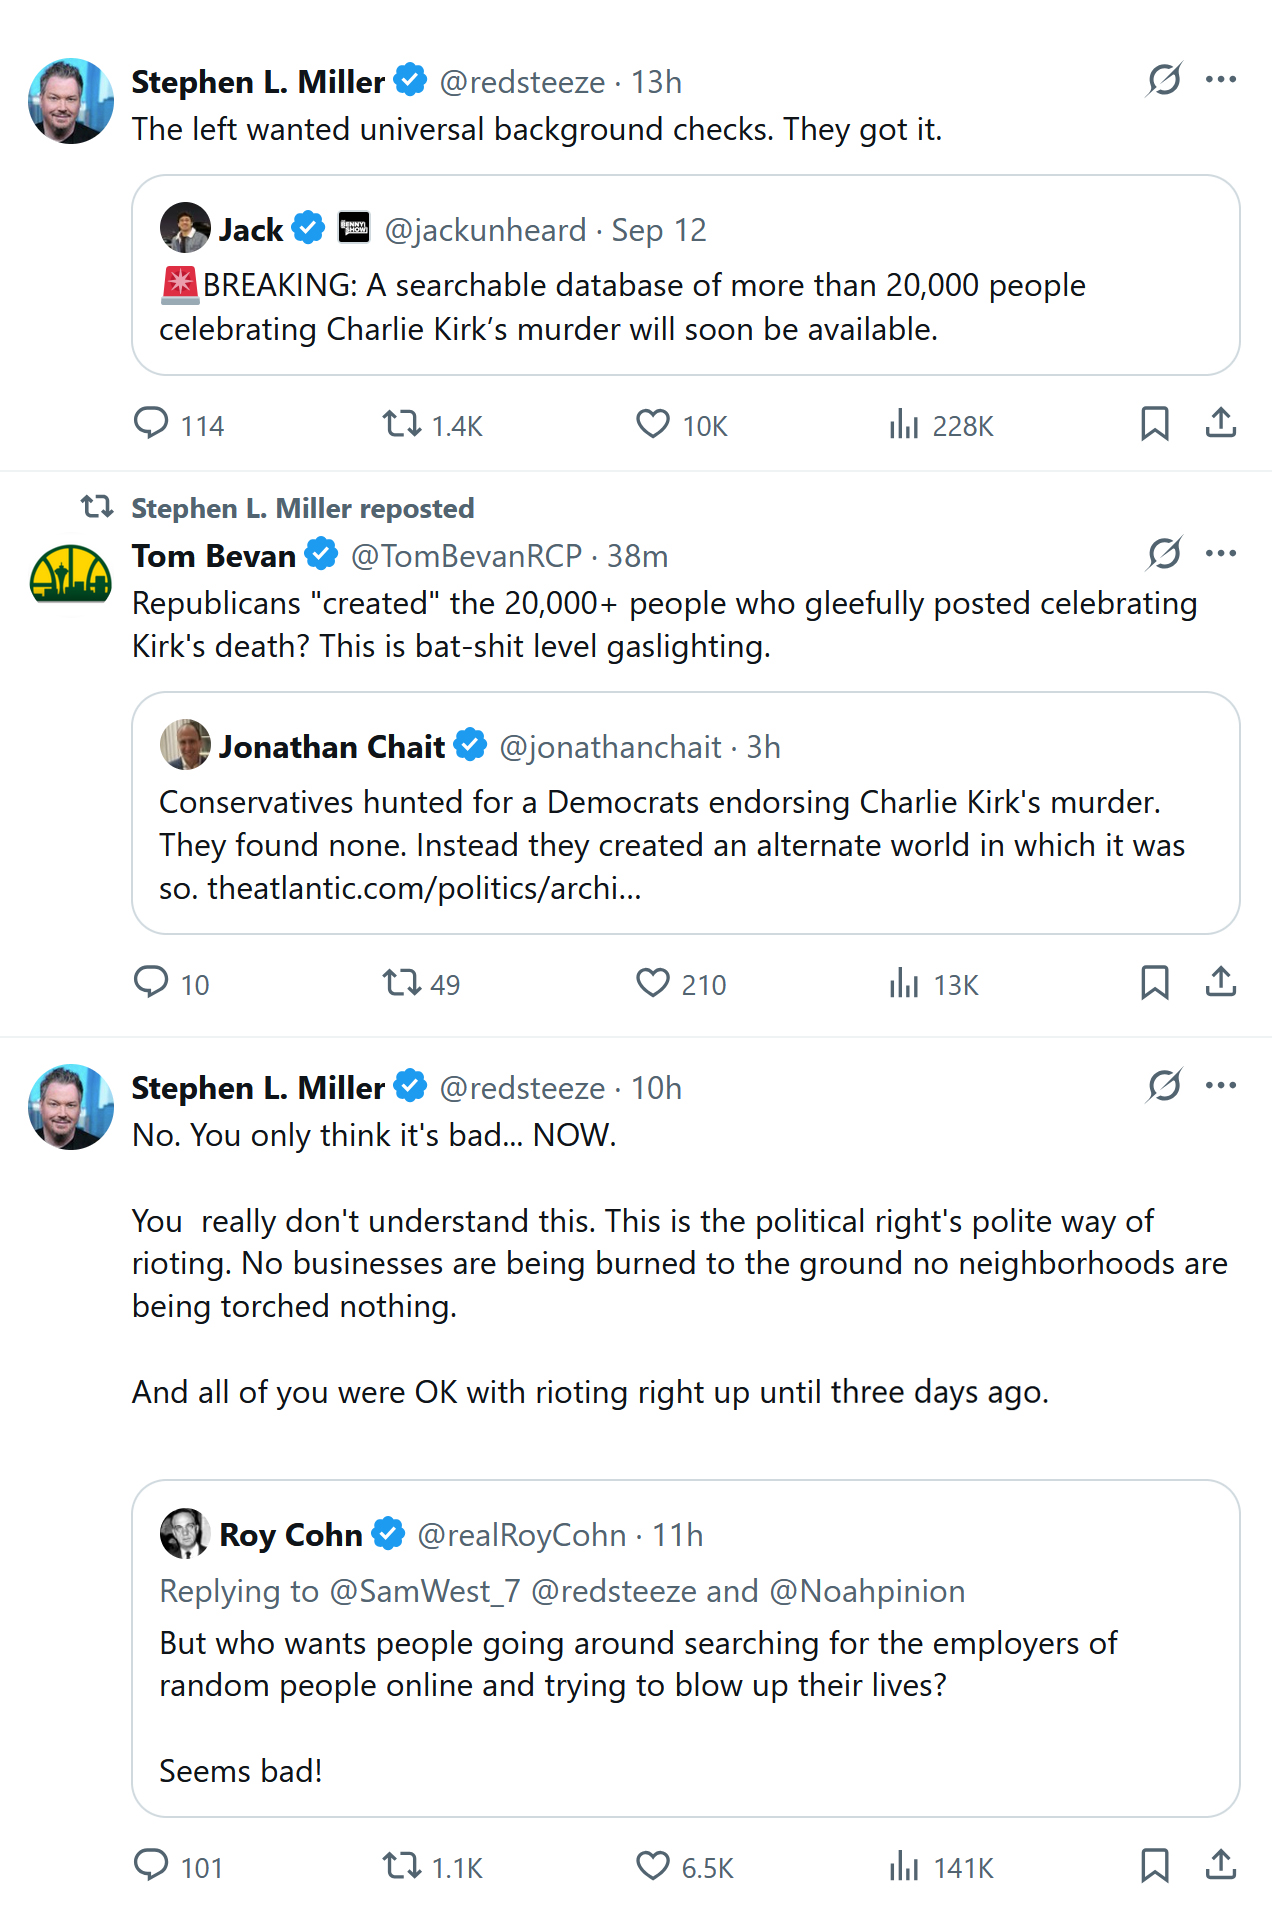Repost the 'polite way of rioting' tweet

(402, 1866)
